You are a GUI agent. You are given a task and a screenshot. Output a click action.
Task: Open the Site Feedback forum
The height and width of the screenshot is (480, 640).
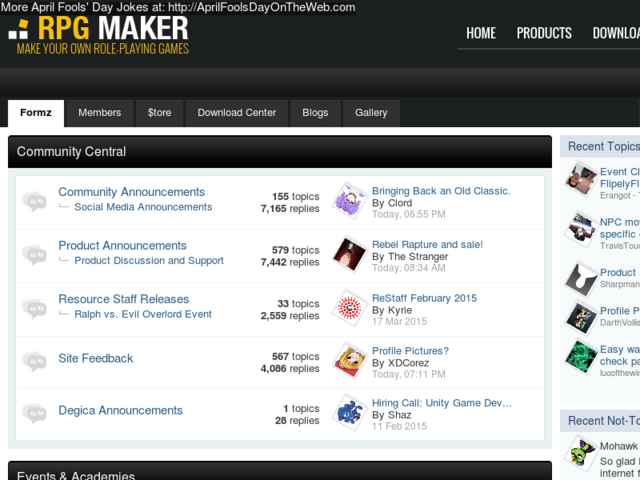point(96,358)
